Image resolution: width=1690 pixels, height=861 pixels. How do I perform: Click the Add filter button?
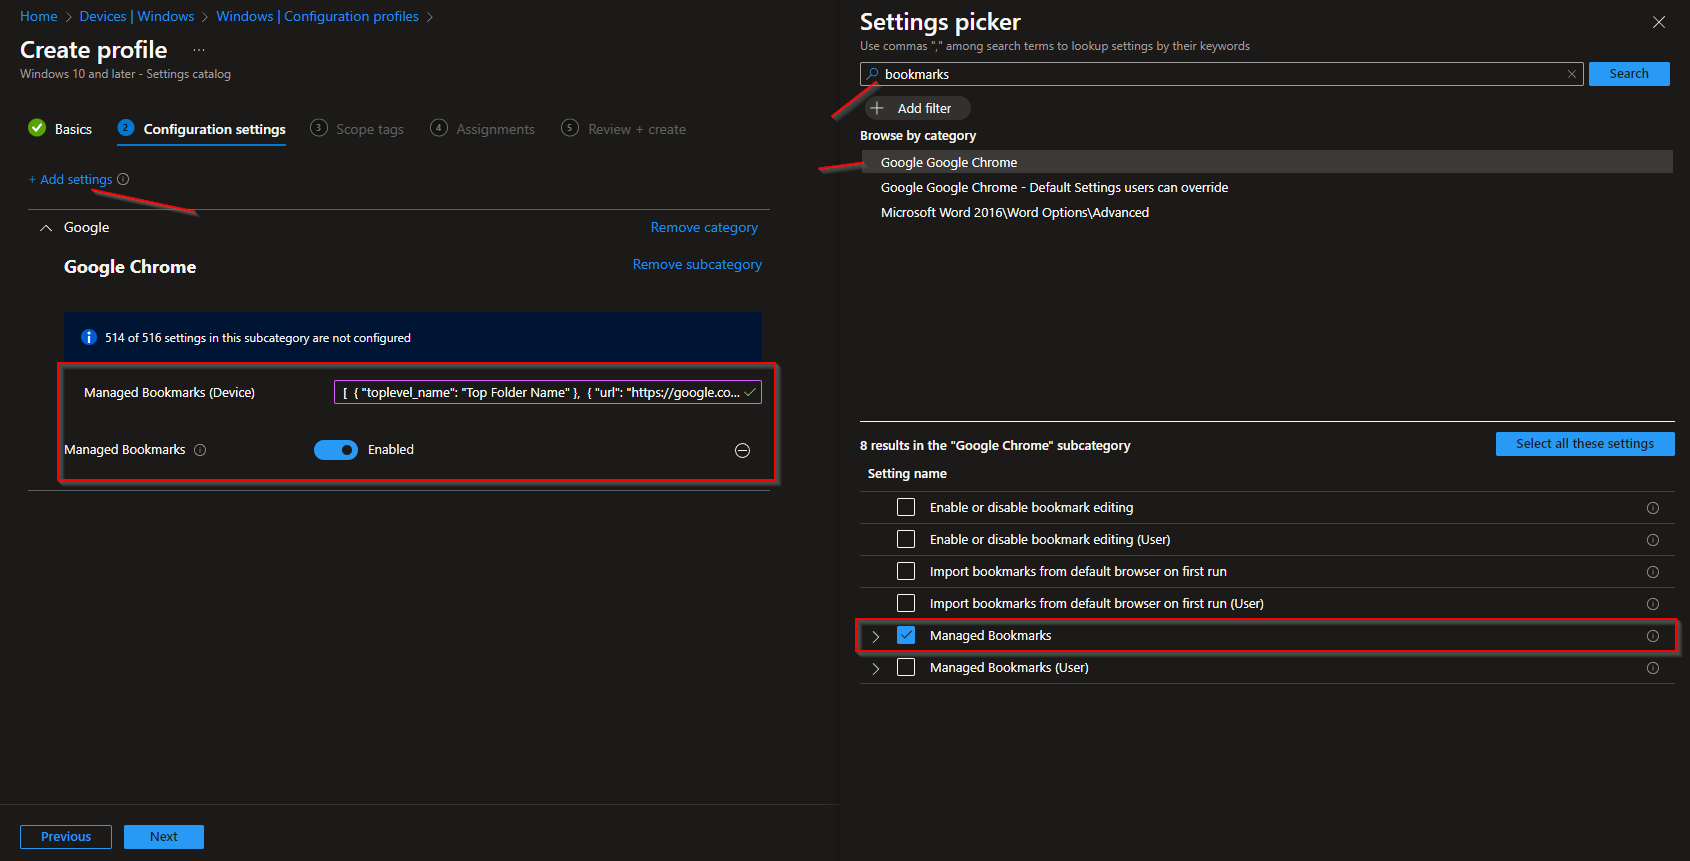pos(917,108)
